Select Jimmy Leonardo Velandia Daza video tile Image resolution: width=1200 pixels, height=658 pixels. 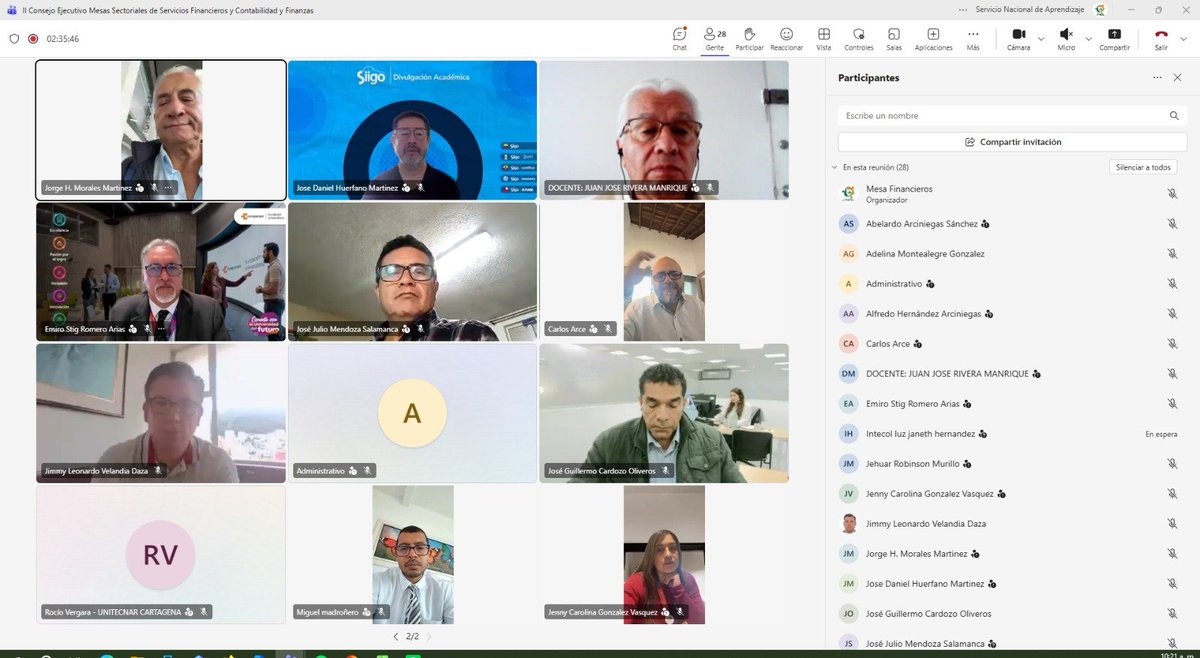[160, 413]
